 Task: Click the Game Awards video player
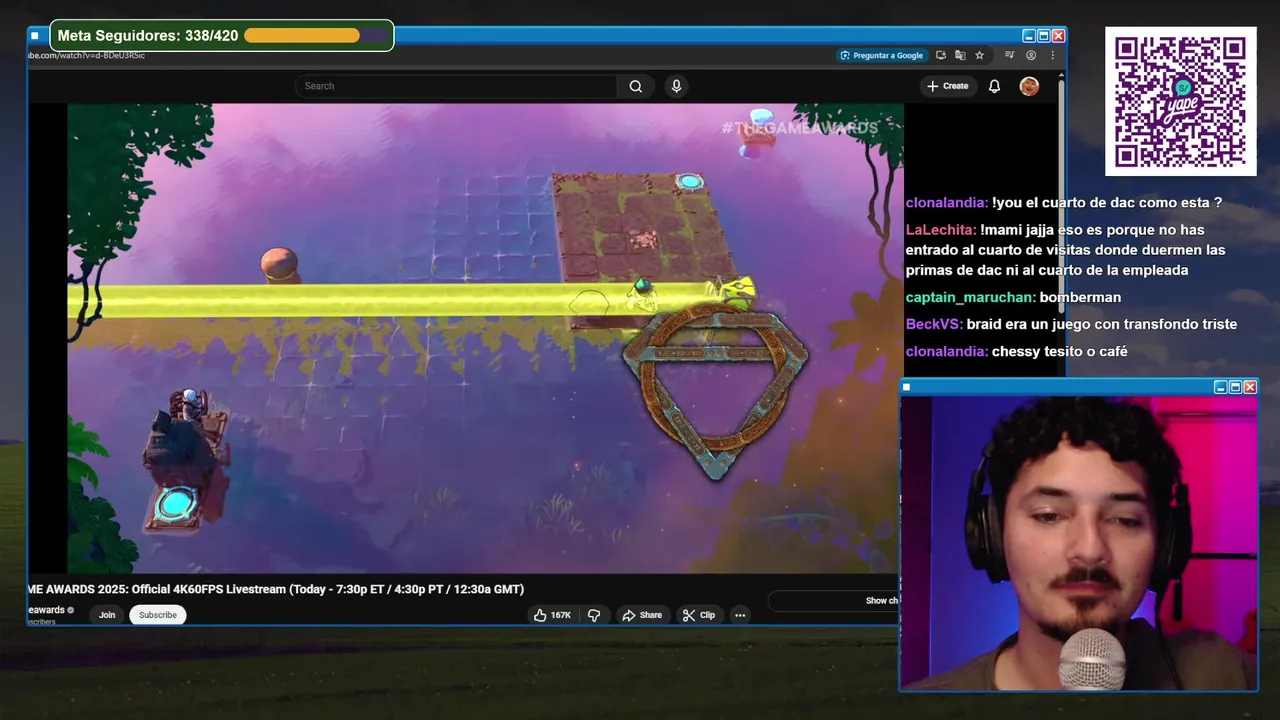pyautogui.click(x=485, y=338)
